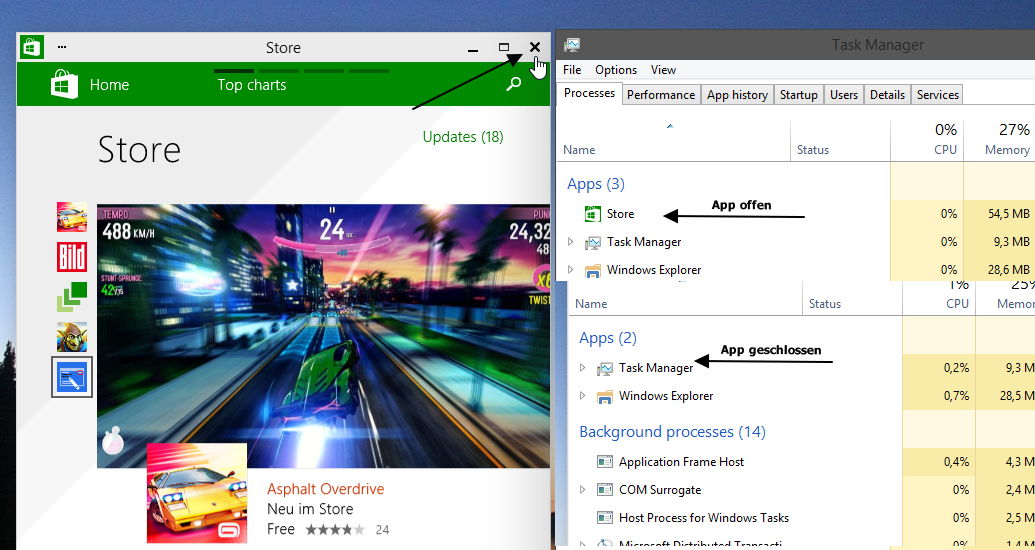Switch to the Startup tab
The width and height of the screenshot is (1035, 550).
[x=799, y=94]
